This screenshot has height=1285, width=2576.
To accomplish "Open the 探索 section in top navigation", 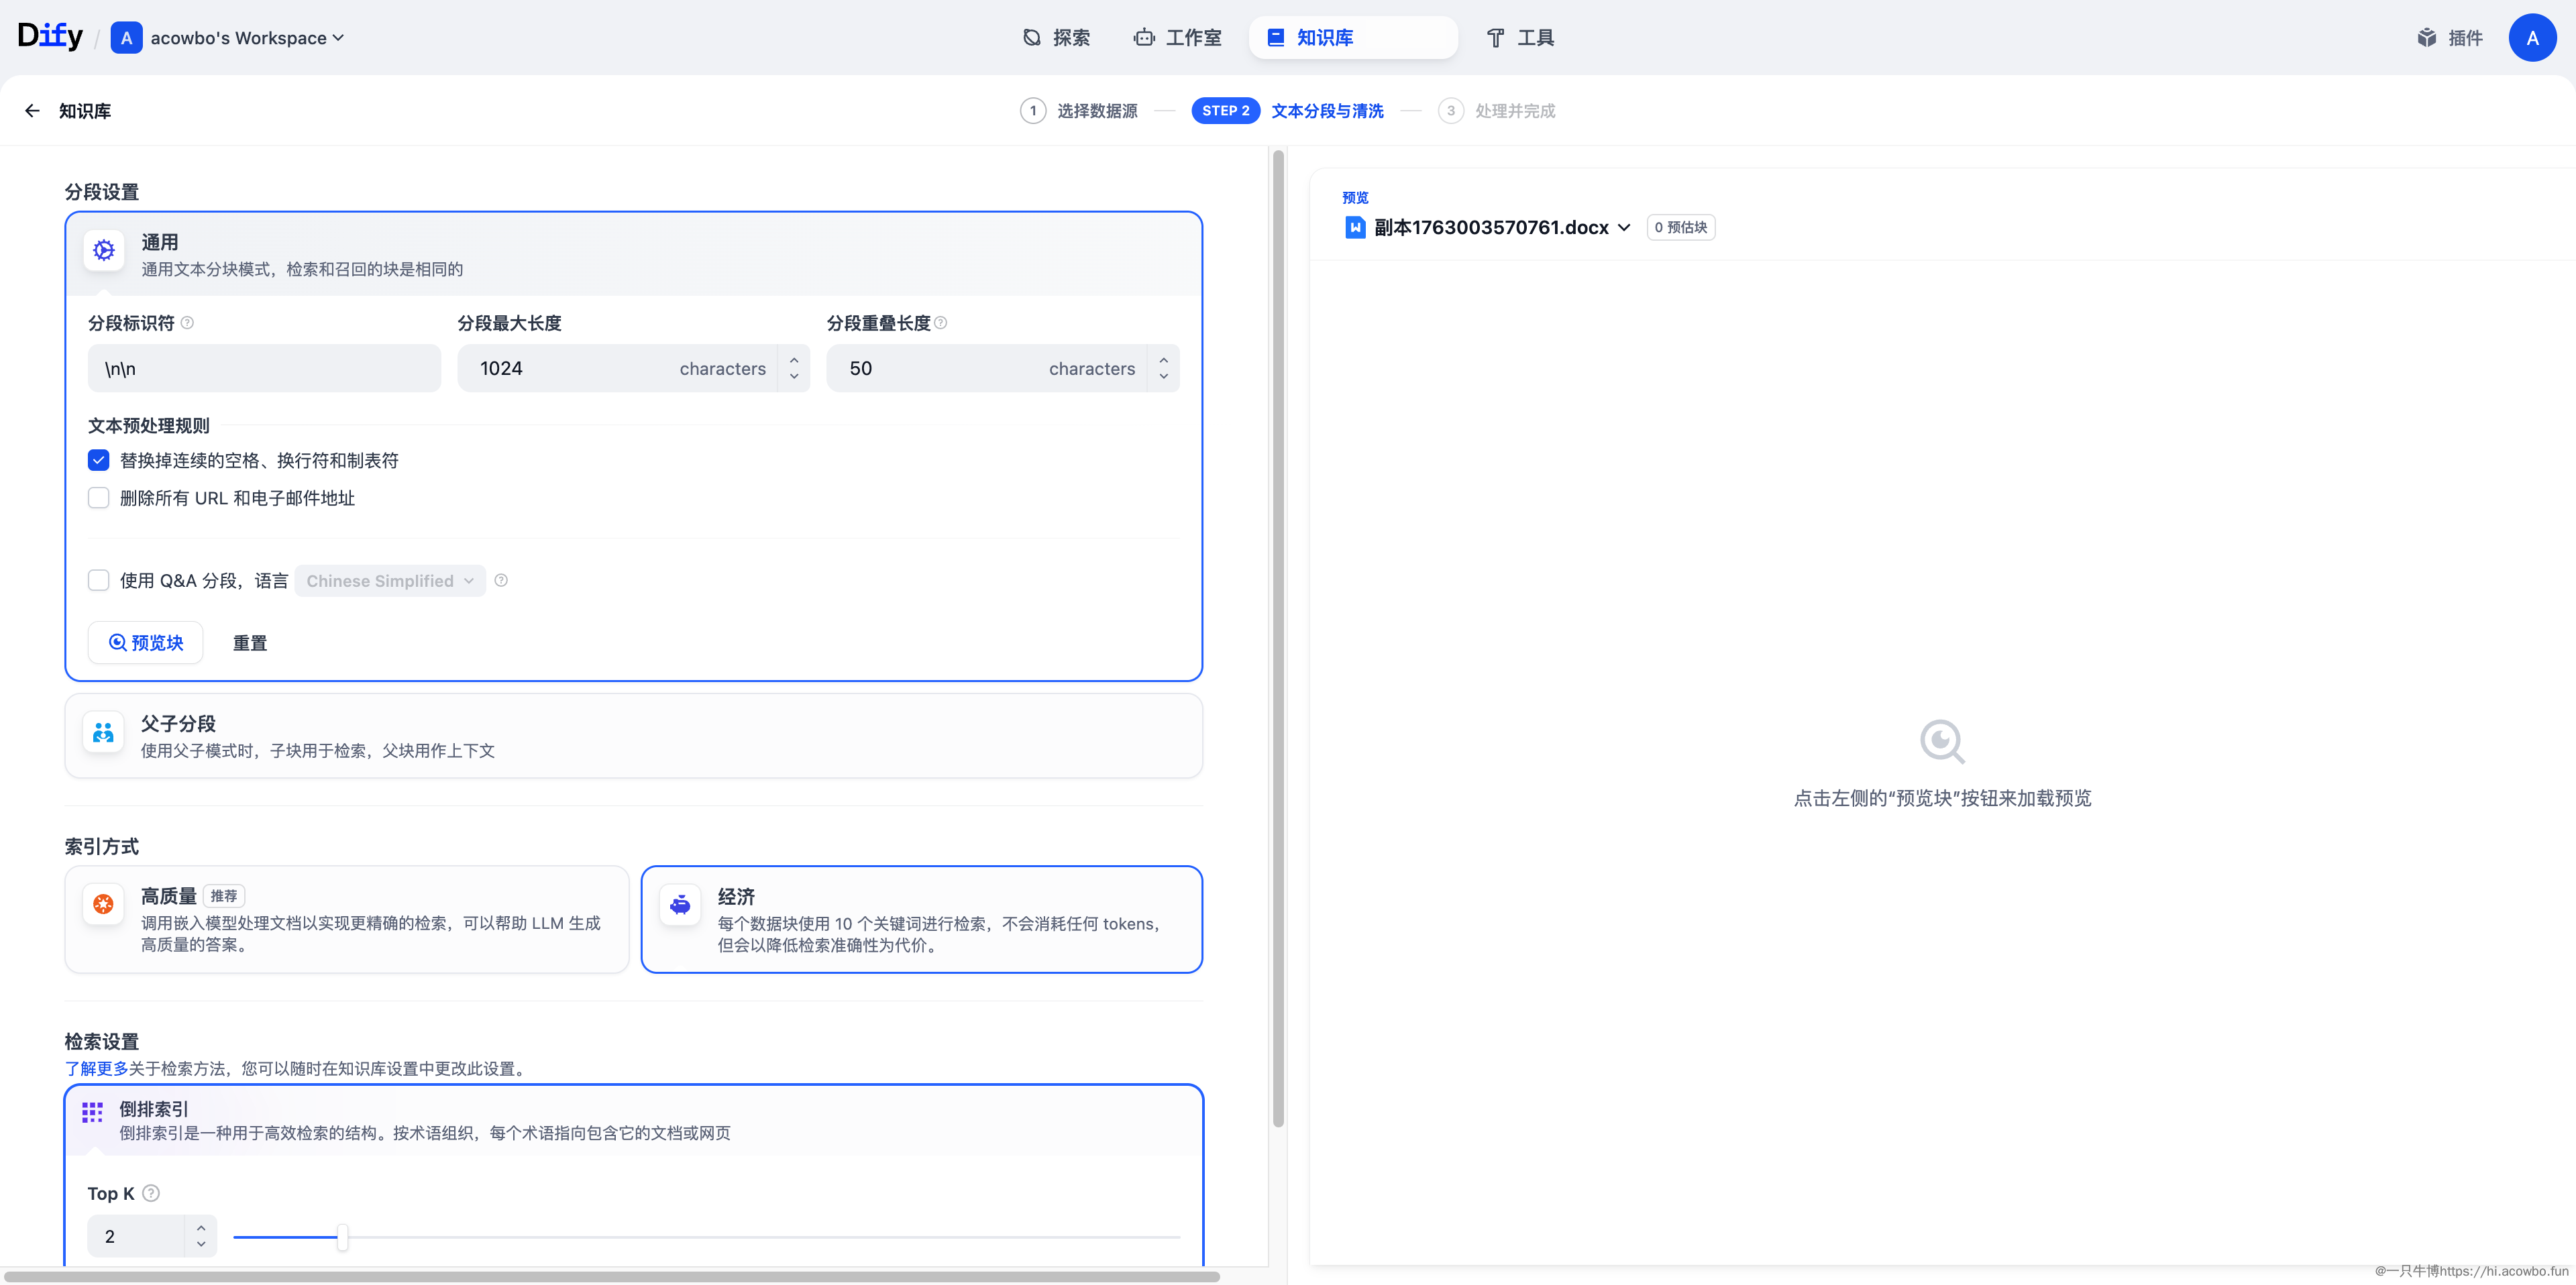I will (x=1056, y=37).
